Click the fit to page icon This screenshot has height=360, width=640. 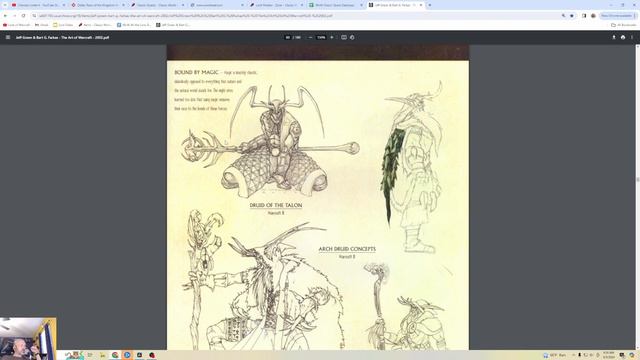[344, 37]
